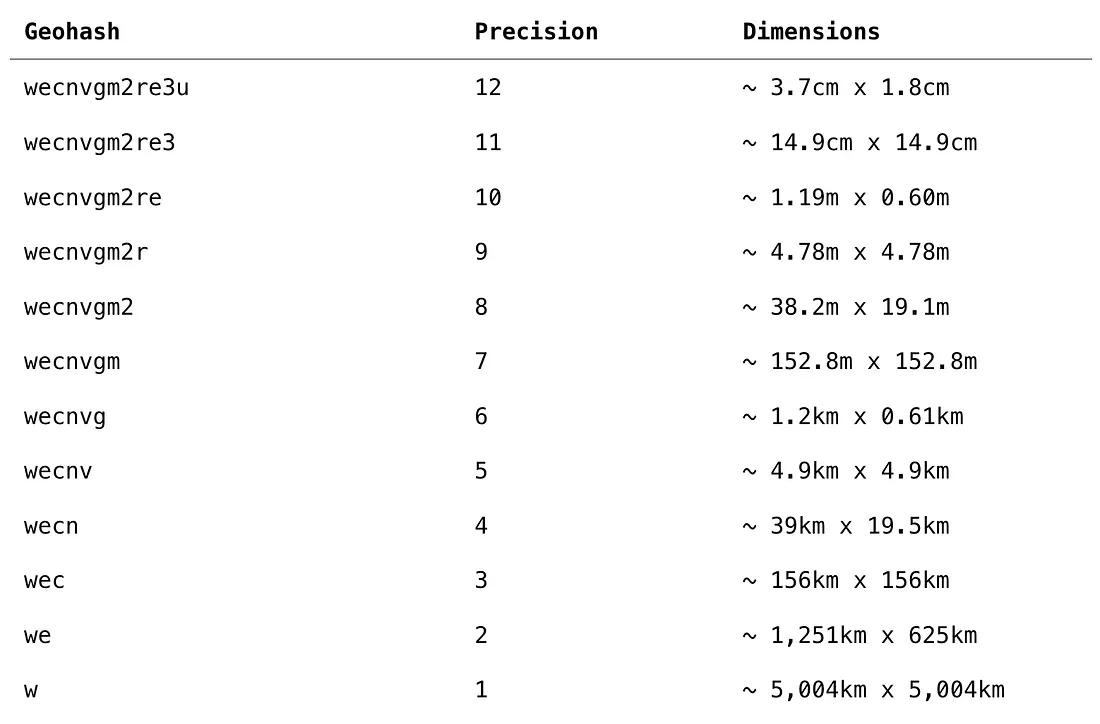The image size is (1100, 724).
Task: Click the wecnvgm2re geohash text
Action: click(93, 197)
